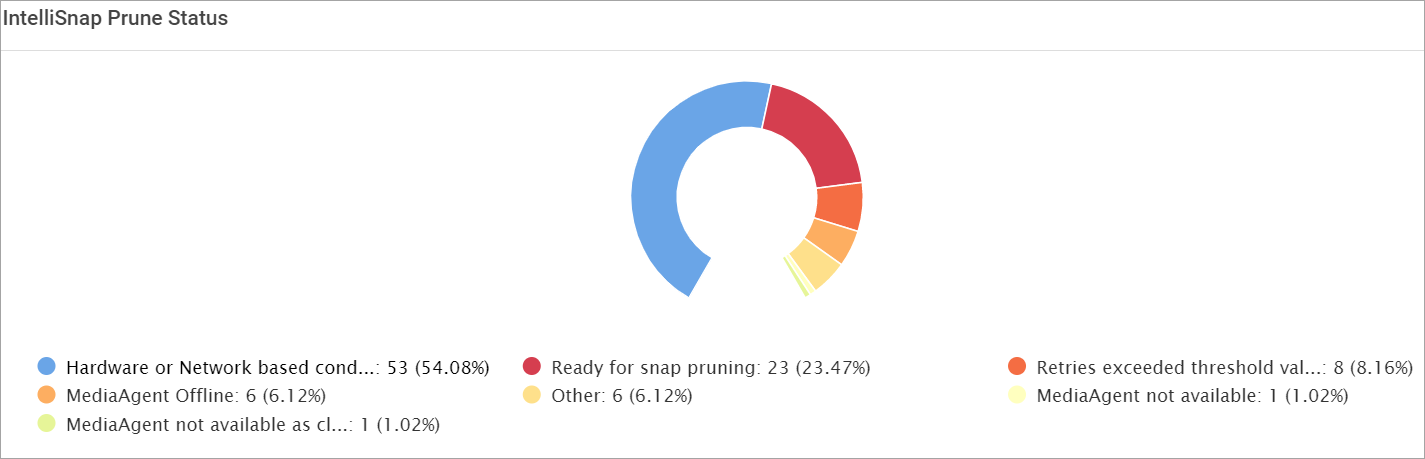Click the pale yellow MediaAgent not available dot

tap(1018, 395)
